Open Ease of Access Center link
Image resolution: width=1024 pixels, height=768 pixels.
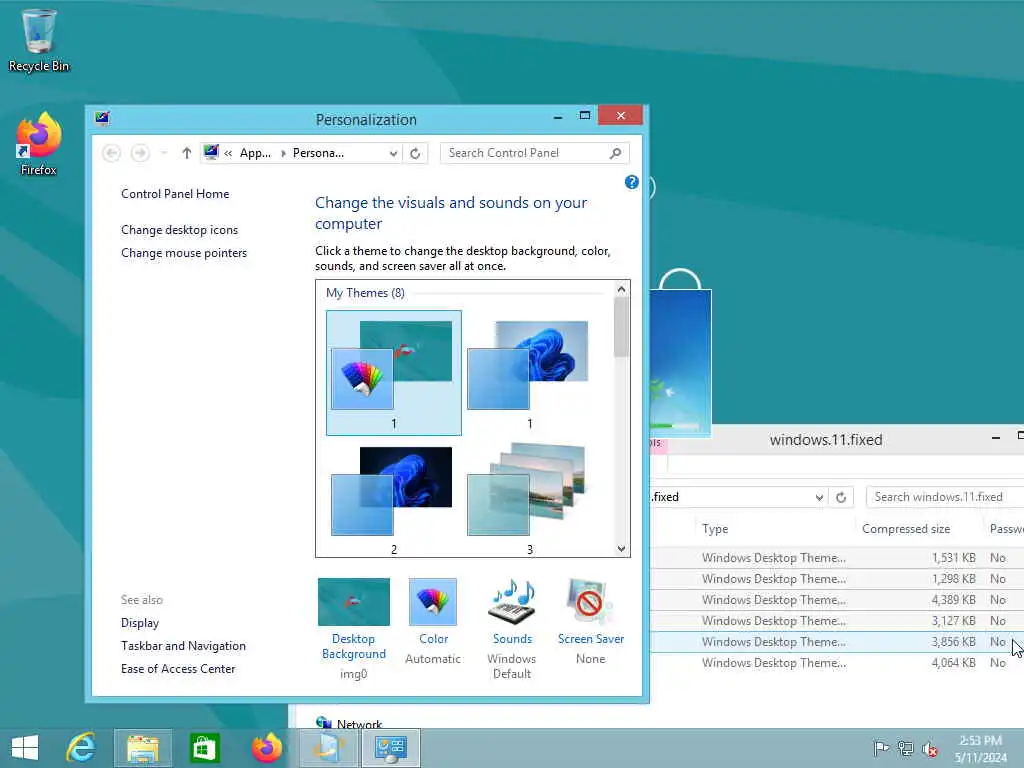pos(178,668)
